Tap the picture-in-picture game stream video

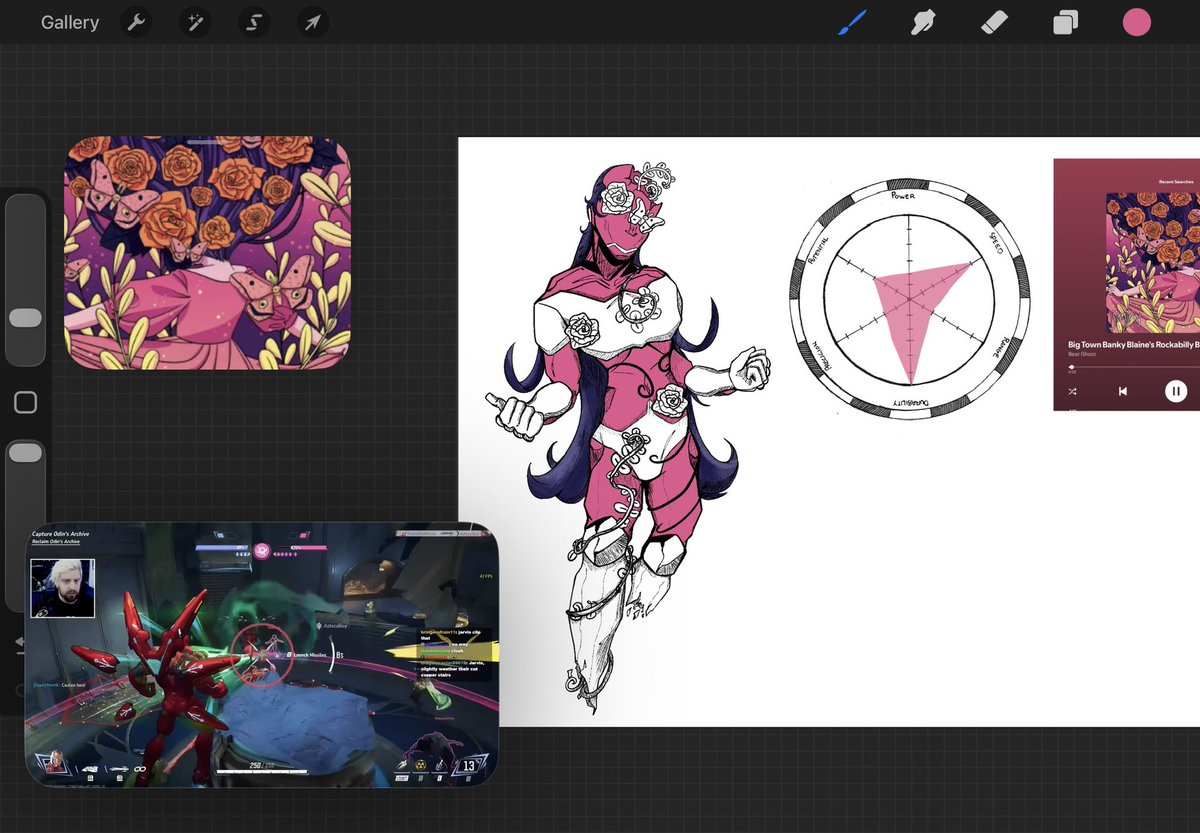(x=261, y=654)
